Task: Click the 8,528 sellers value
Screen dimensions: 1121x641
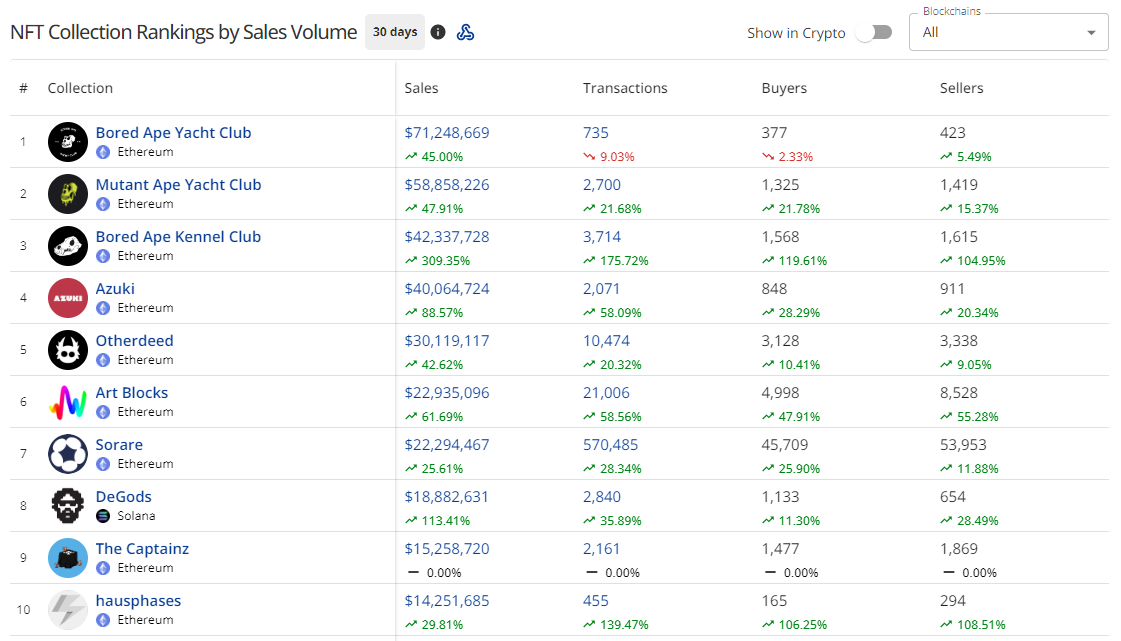Action: click(959, 393)
